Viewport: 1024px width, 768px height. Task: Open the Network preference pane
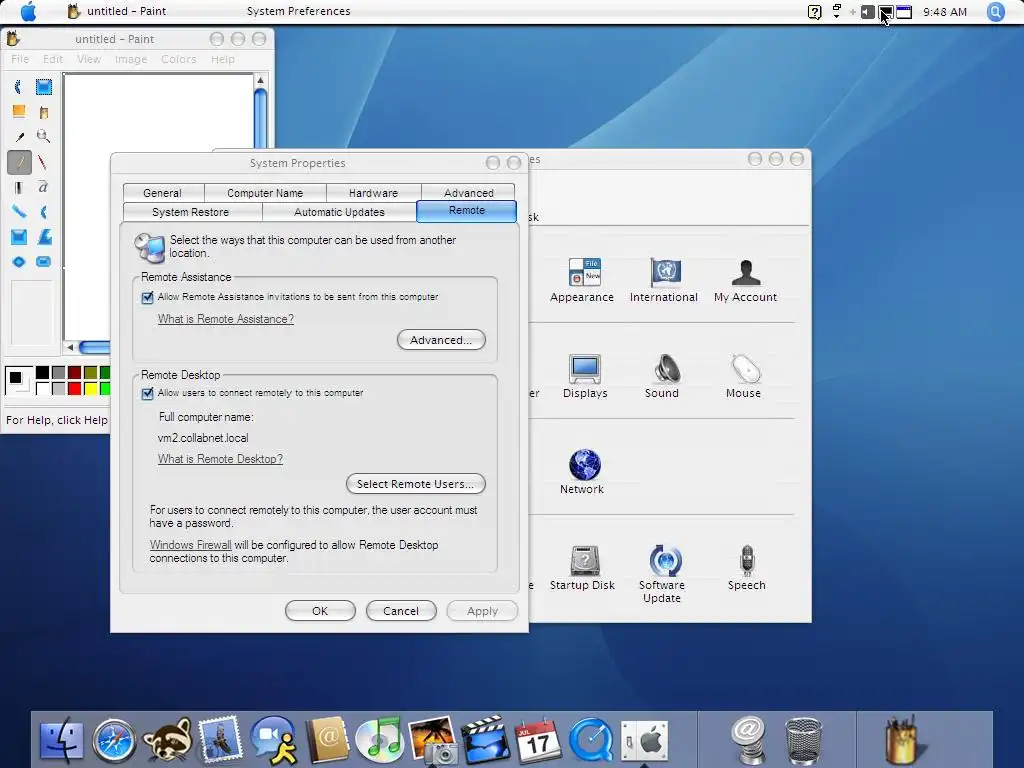[x=582, y=472]
